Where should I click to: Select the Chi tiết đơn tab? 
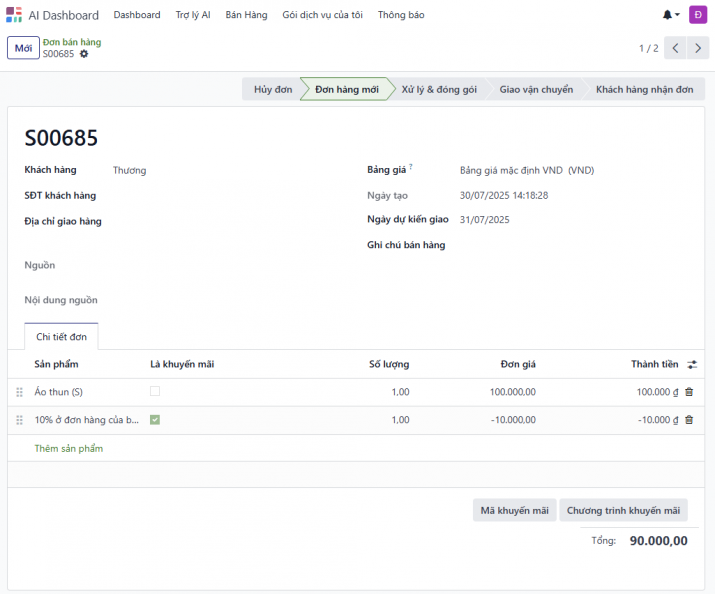pyautogui.click(x=61, y=337)
